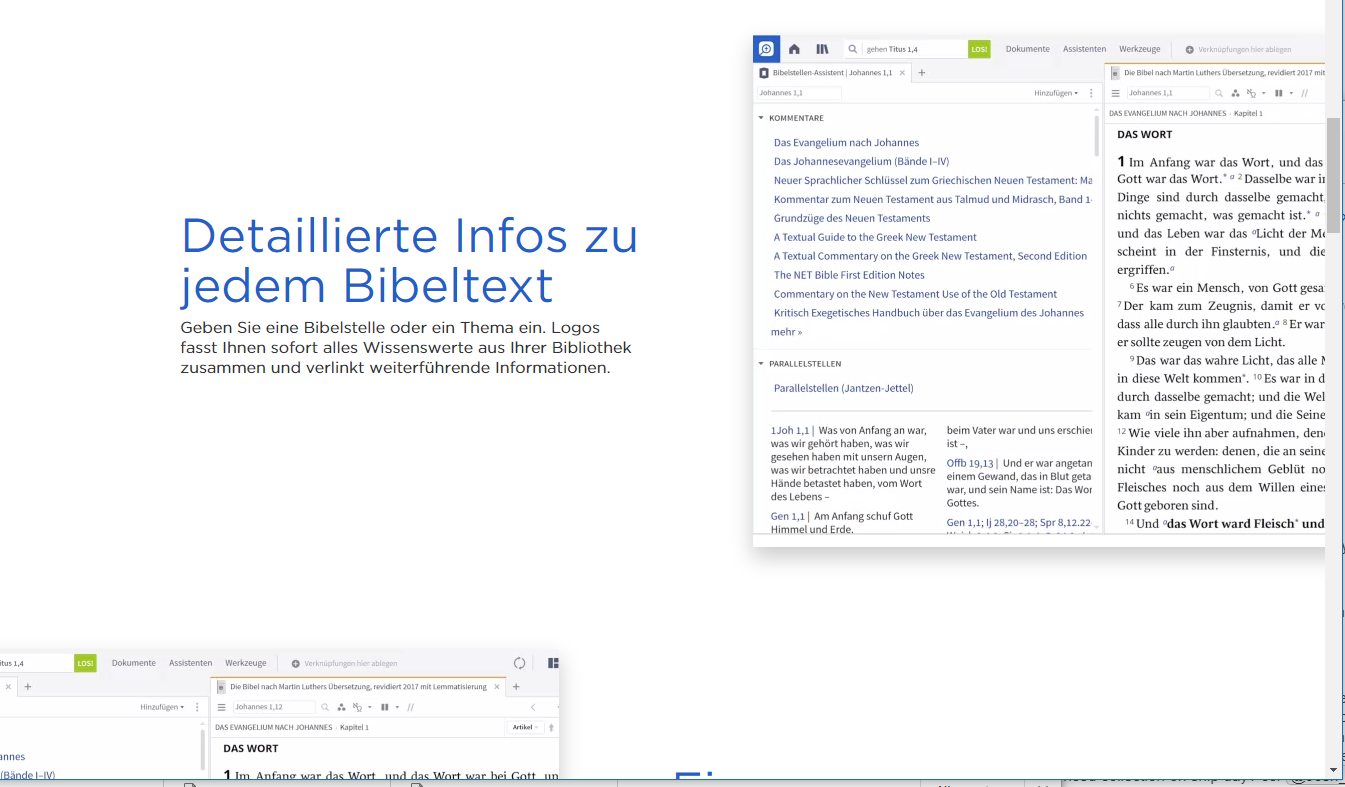Open 'Parallelstellen (Jantzen-Jettel)' link

click(843, 389)
